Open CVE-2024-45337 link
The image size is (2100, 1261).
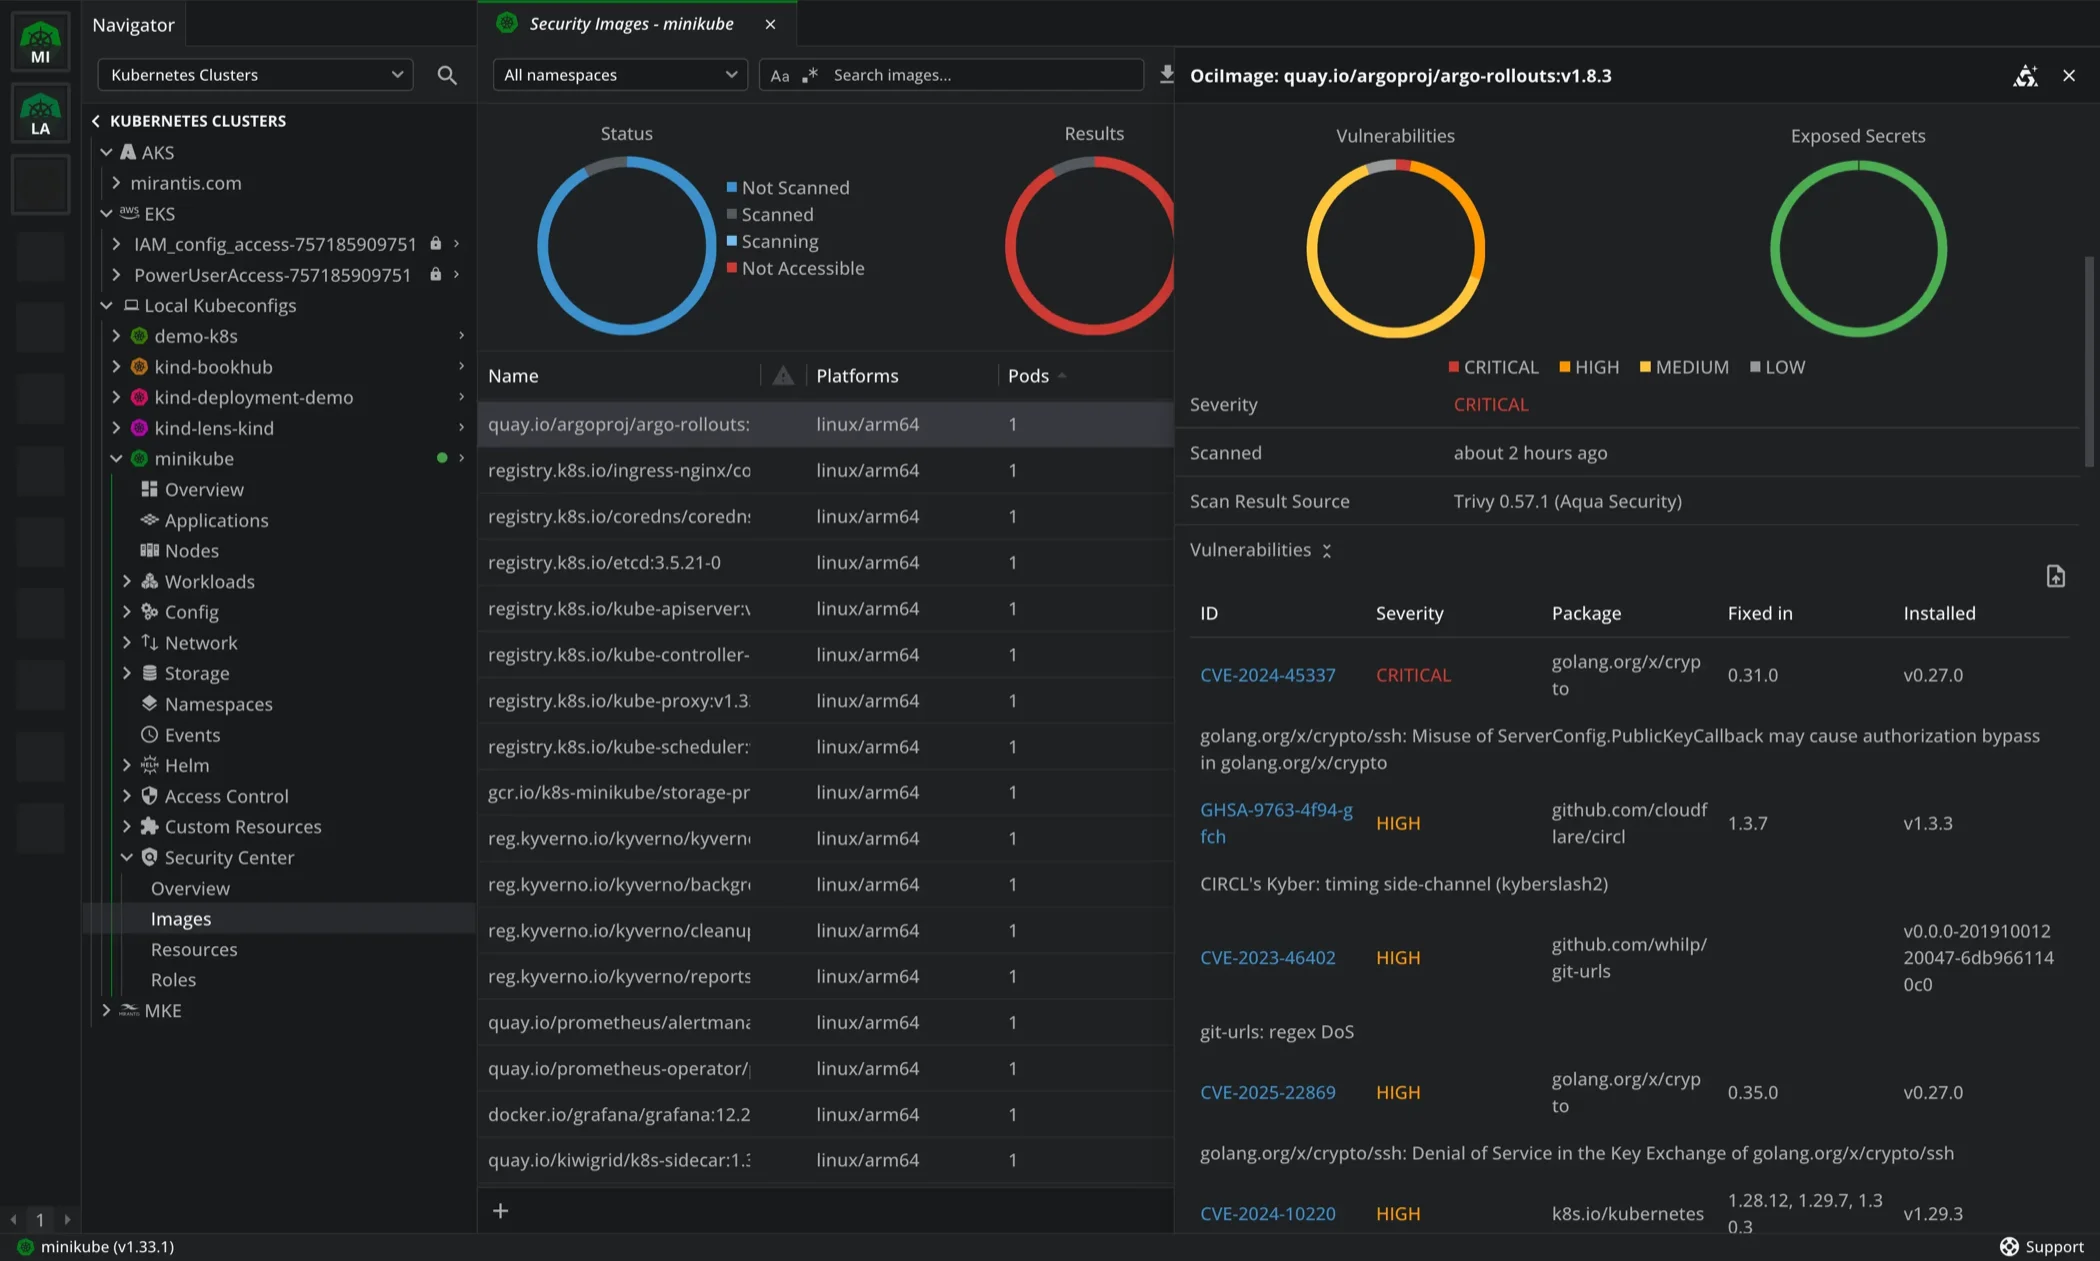[1267, 676]
